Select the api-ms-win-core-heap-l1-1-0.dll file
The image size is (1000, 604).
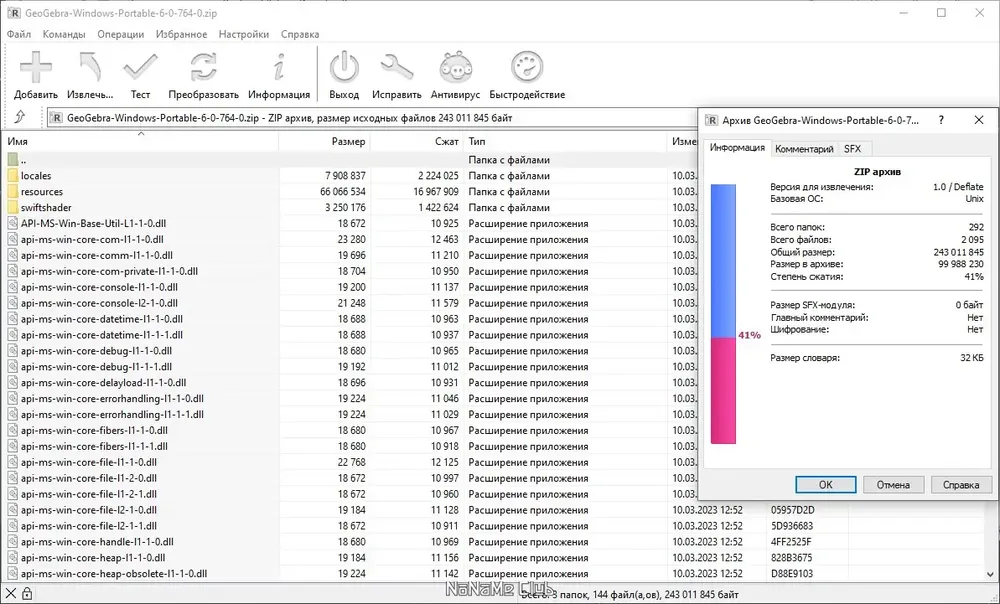click(x=93, y=557)
